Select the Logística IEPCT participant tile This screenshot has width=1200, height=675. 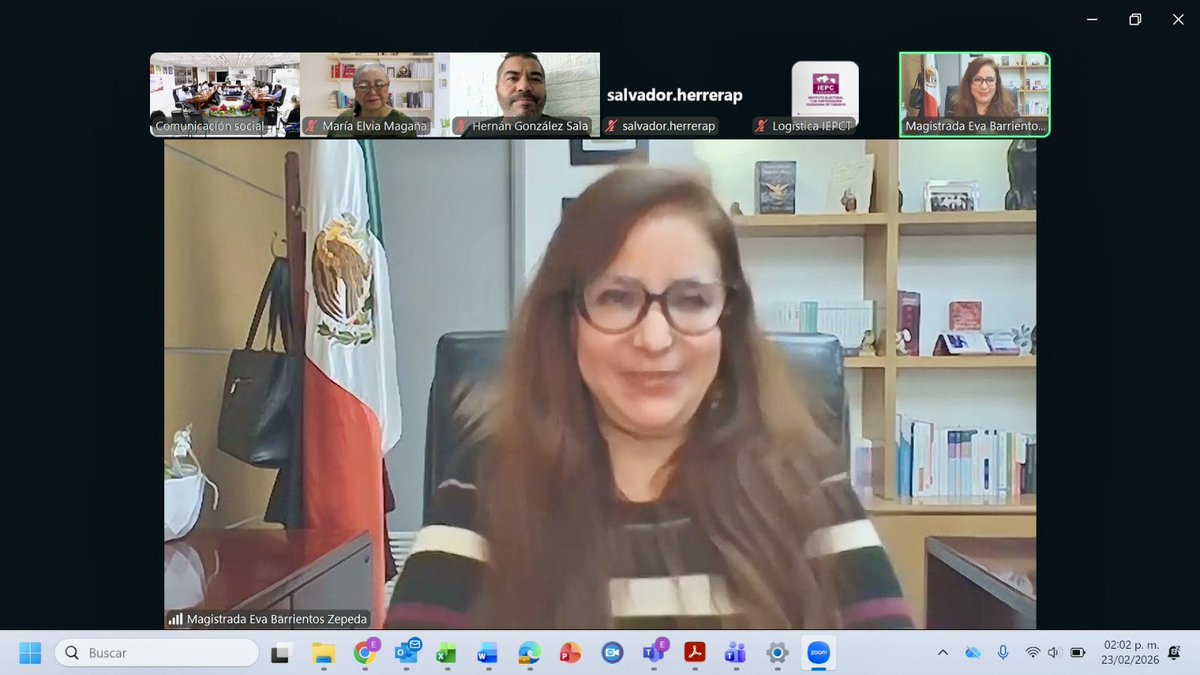(825, 94)
